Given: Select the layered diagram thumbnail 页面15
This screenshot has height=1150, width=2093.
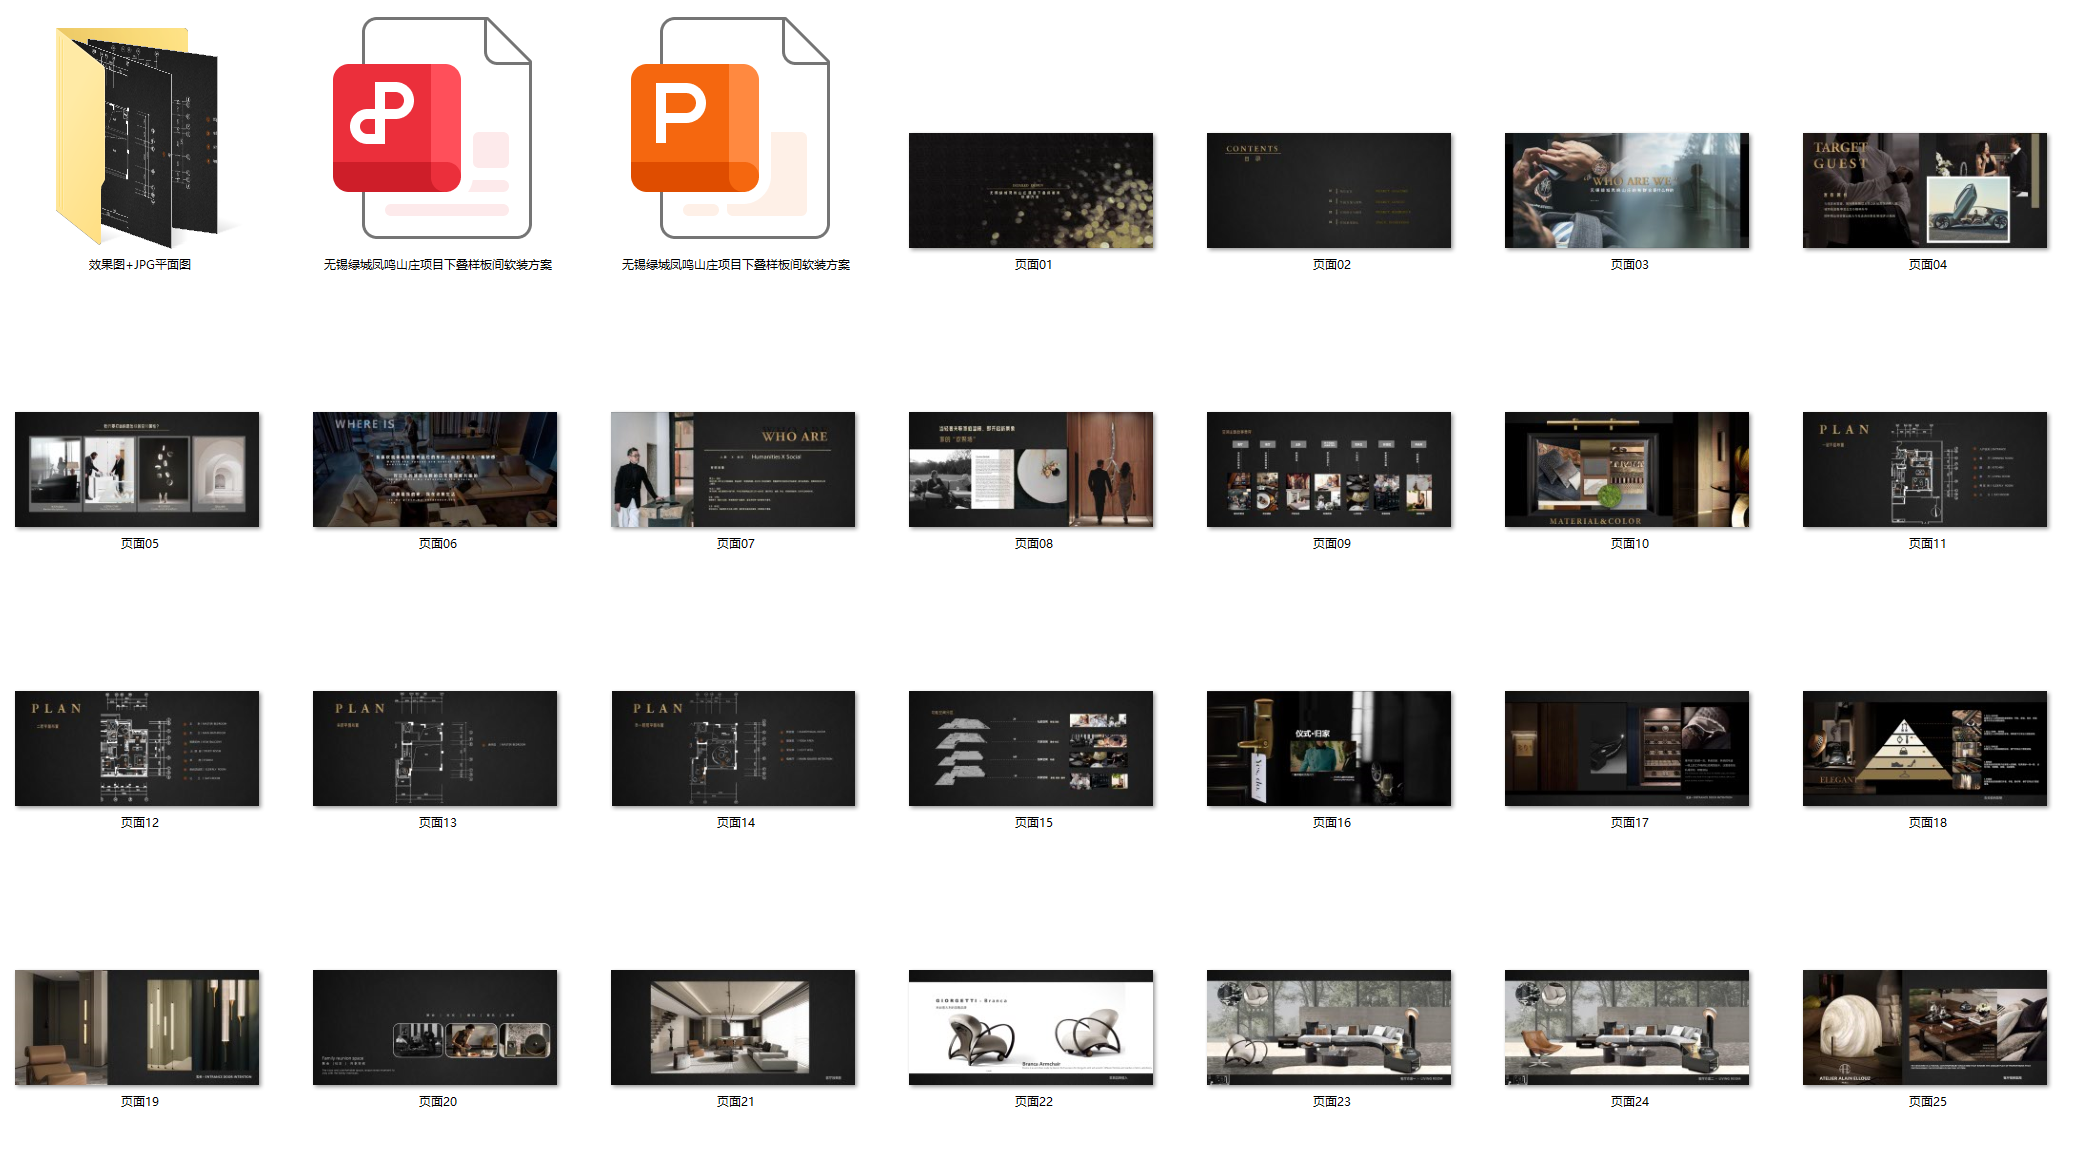Looking at the screenshot, I should [1030, 748].
